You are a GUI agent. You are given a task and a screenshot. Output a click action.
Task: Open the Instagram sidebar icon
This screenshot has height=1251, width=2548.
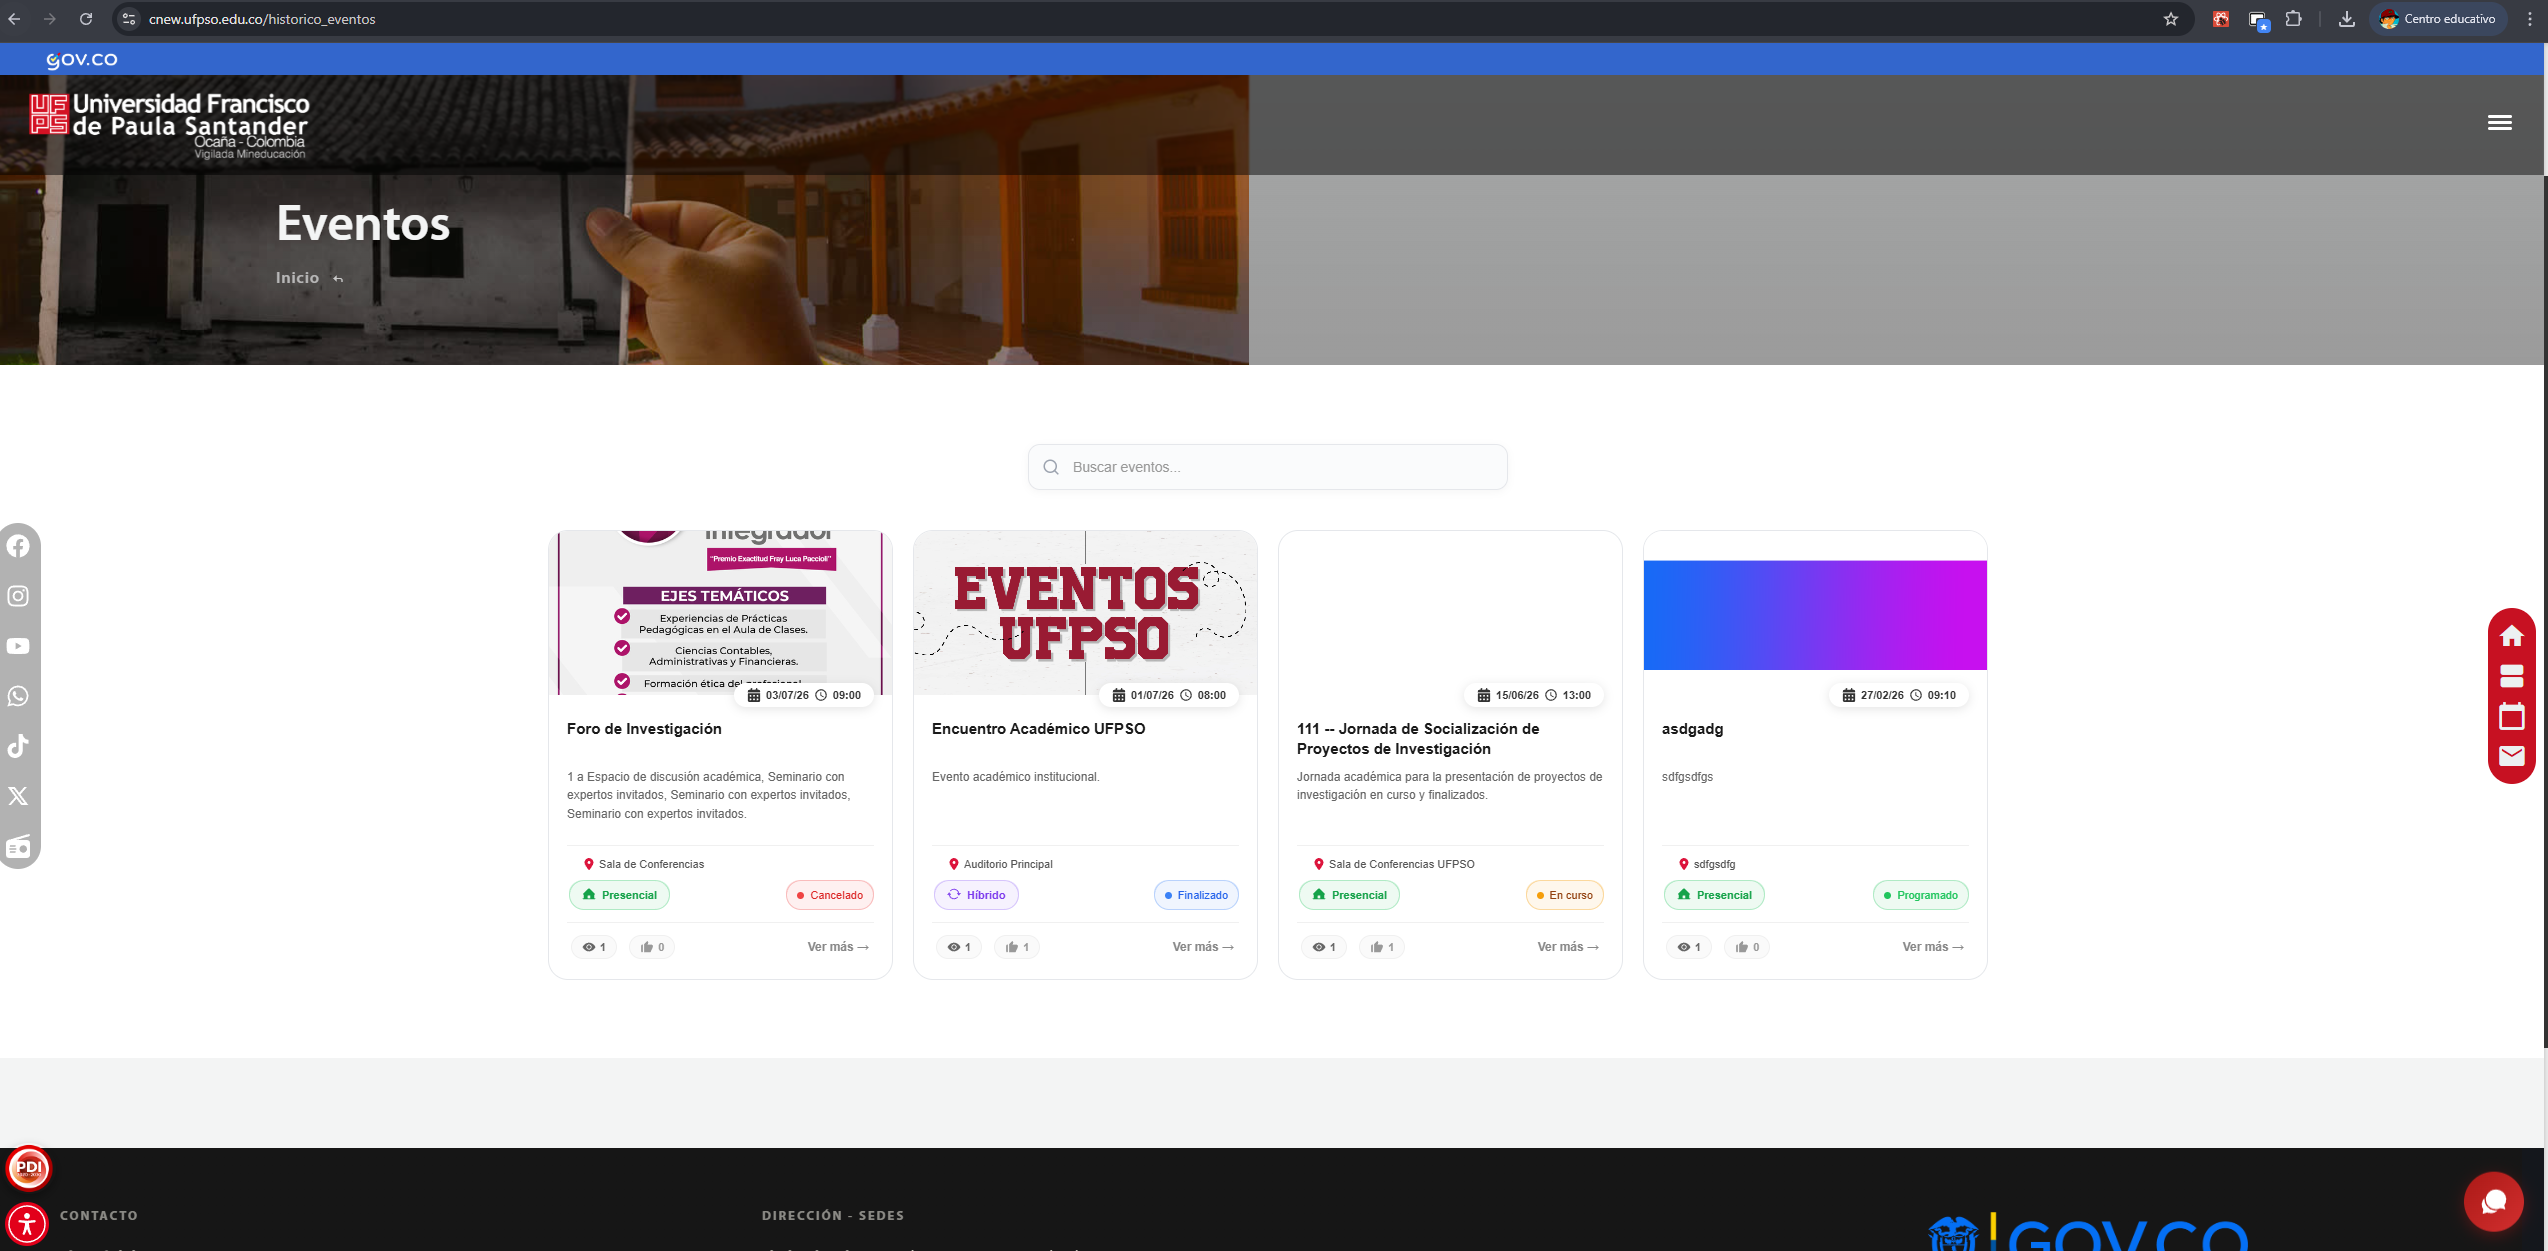18,596
